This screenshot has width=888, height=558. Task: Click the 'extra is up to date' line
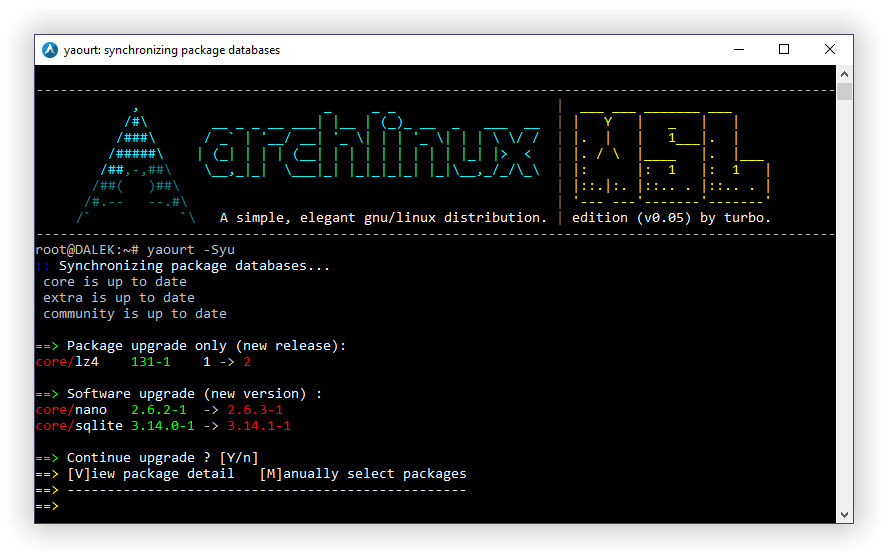(119, 297)
